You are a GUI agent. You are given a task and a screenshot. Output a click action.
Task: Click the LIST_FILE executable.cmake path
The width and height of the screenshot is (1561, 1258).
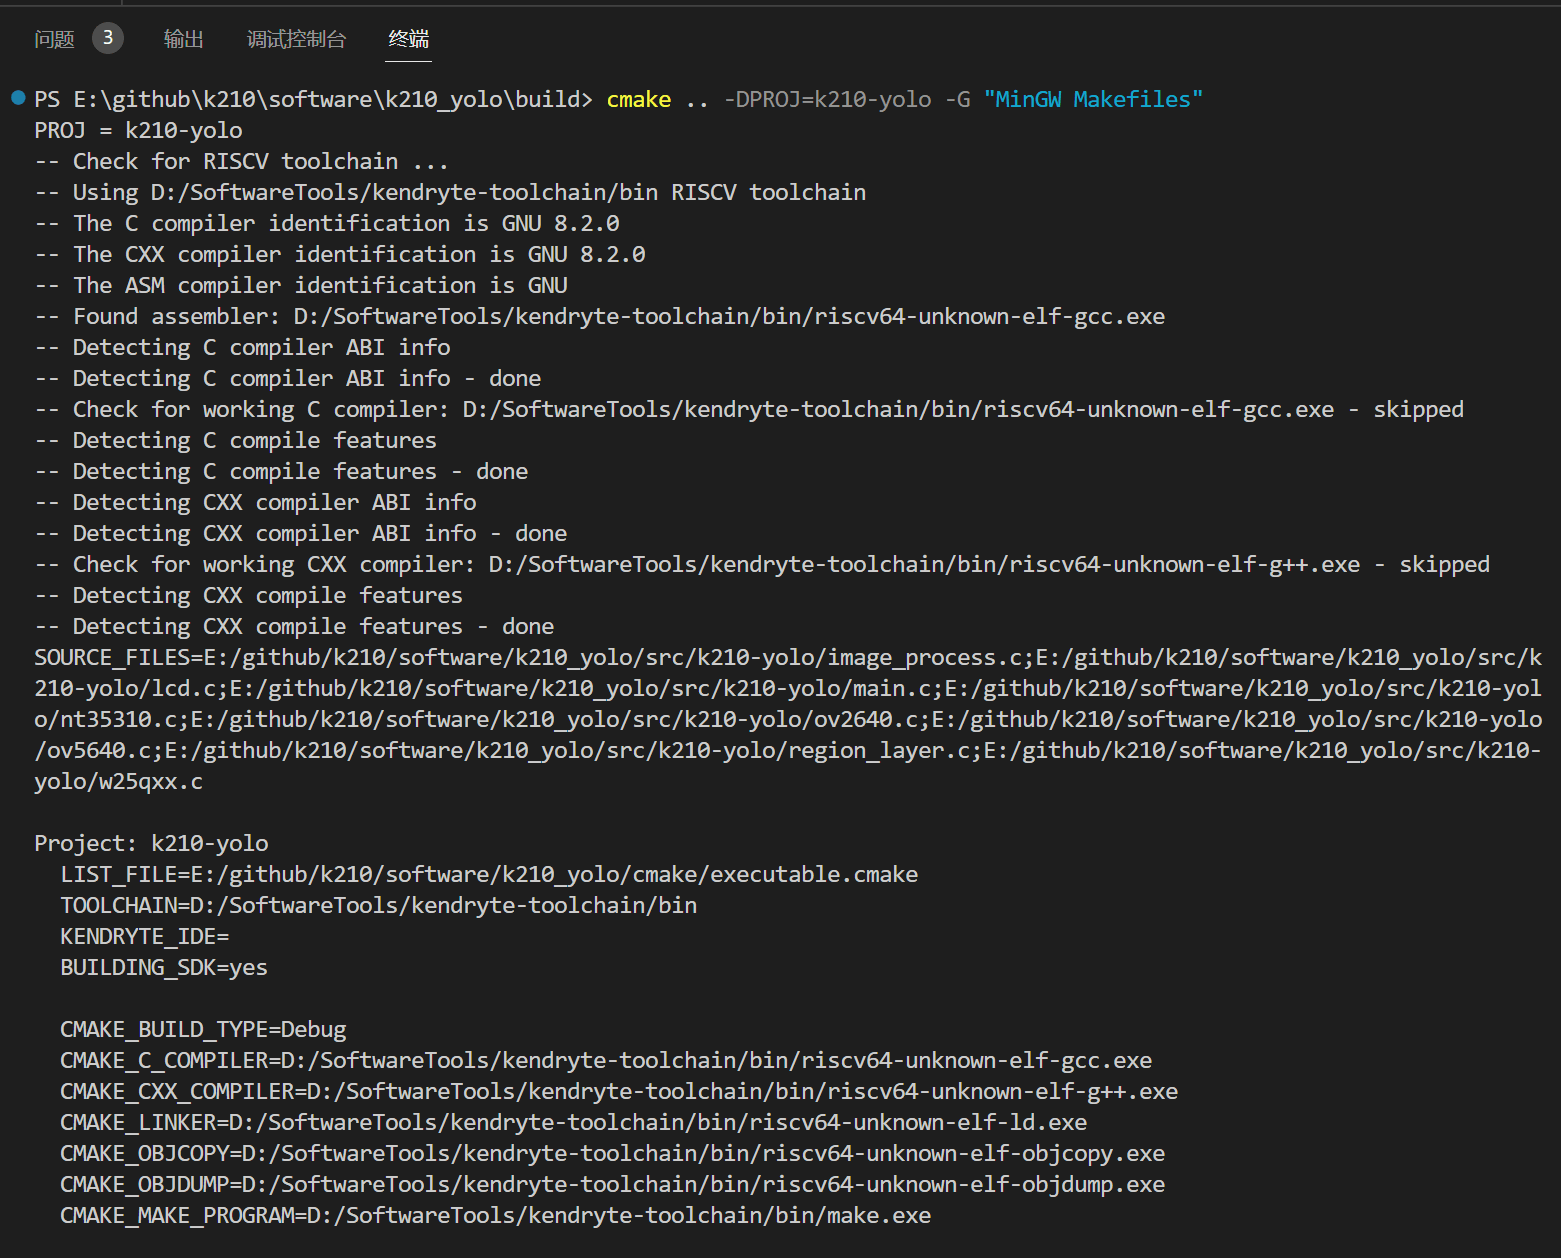(x=554, y=875)
